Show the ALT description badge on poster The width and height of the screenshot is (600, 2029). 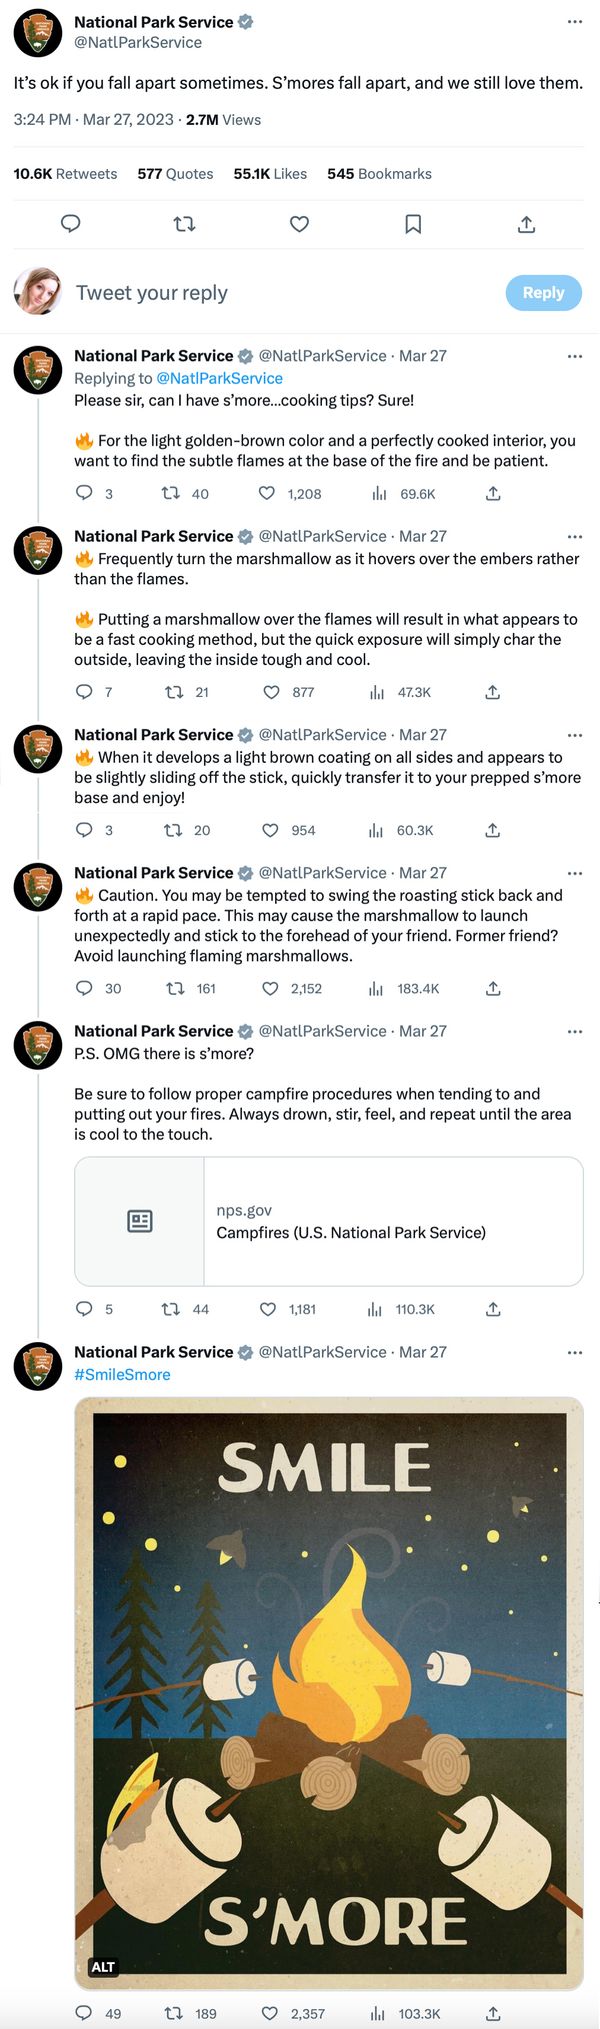point(103,1967)
